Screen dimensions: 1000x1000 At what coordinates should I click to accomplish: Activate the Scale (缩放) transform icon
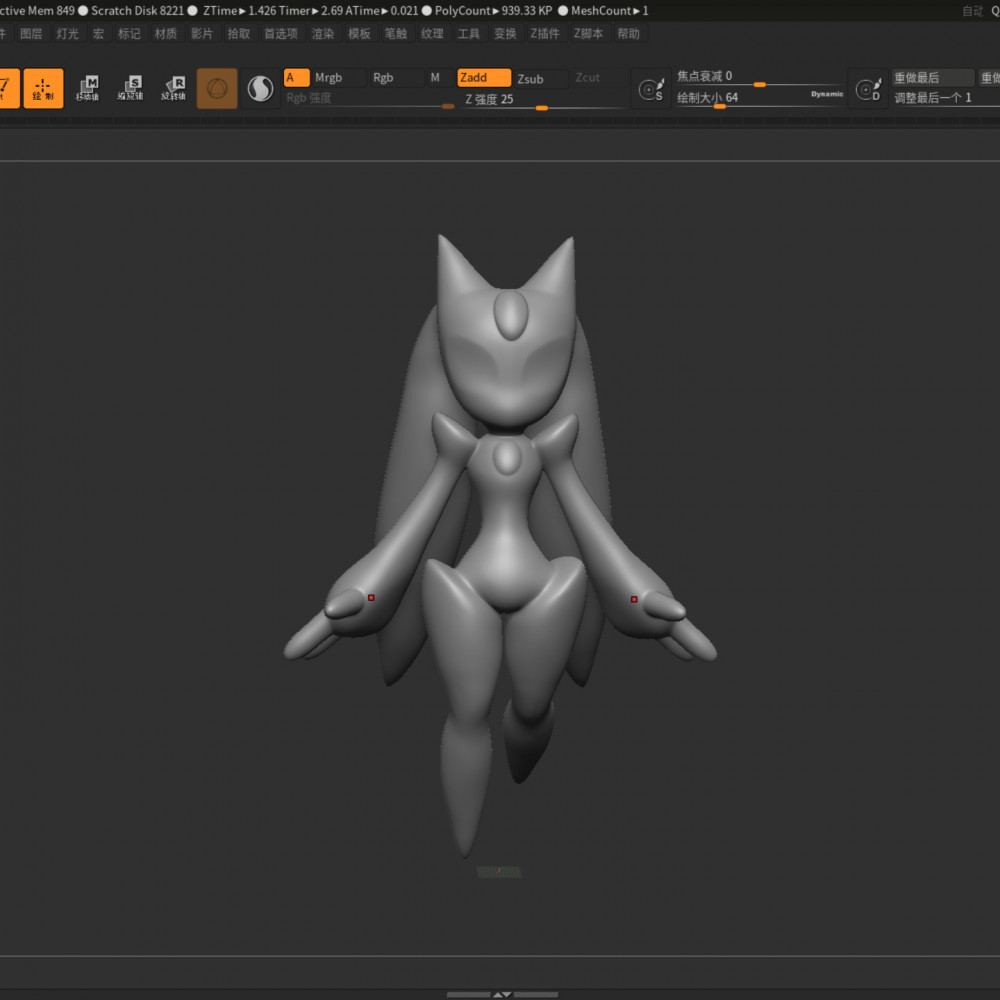click(x=130, y=88)
